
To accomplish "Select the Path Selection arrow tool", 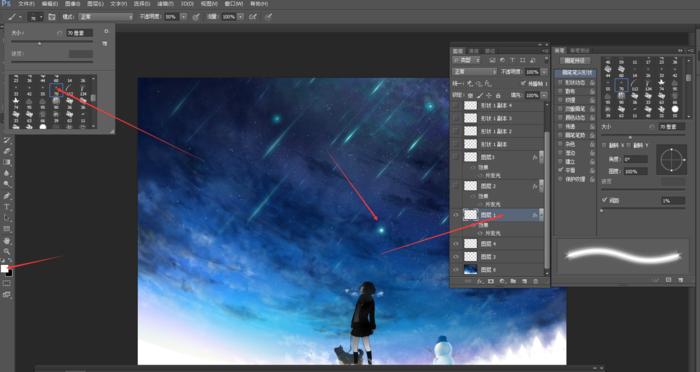I will pyautogui.click(x=7, y=218).
